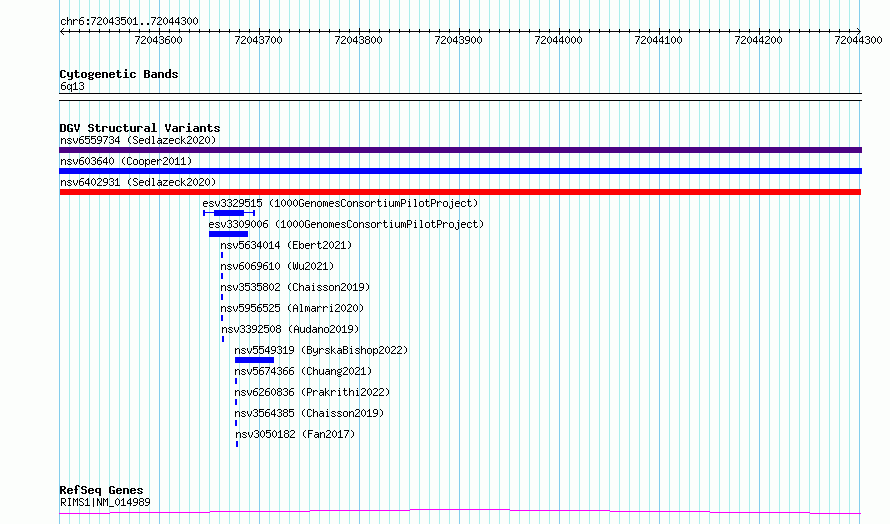Image resolution: width=890 pixels, height=524 pixels.
Task: Click the red nsv6402931 variant bar
Action: point(460,192)
